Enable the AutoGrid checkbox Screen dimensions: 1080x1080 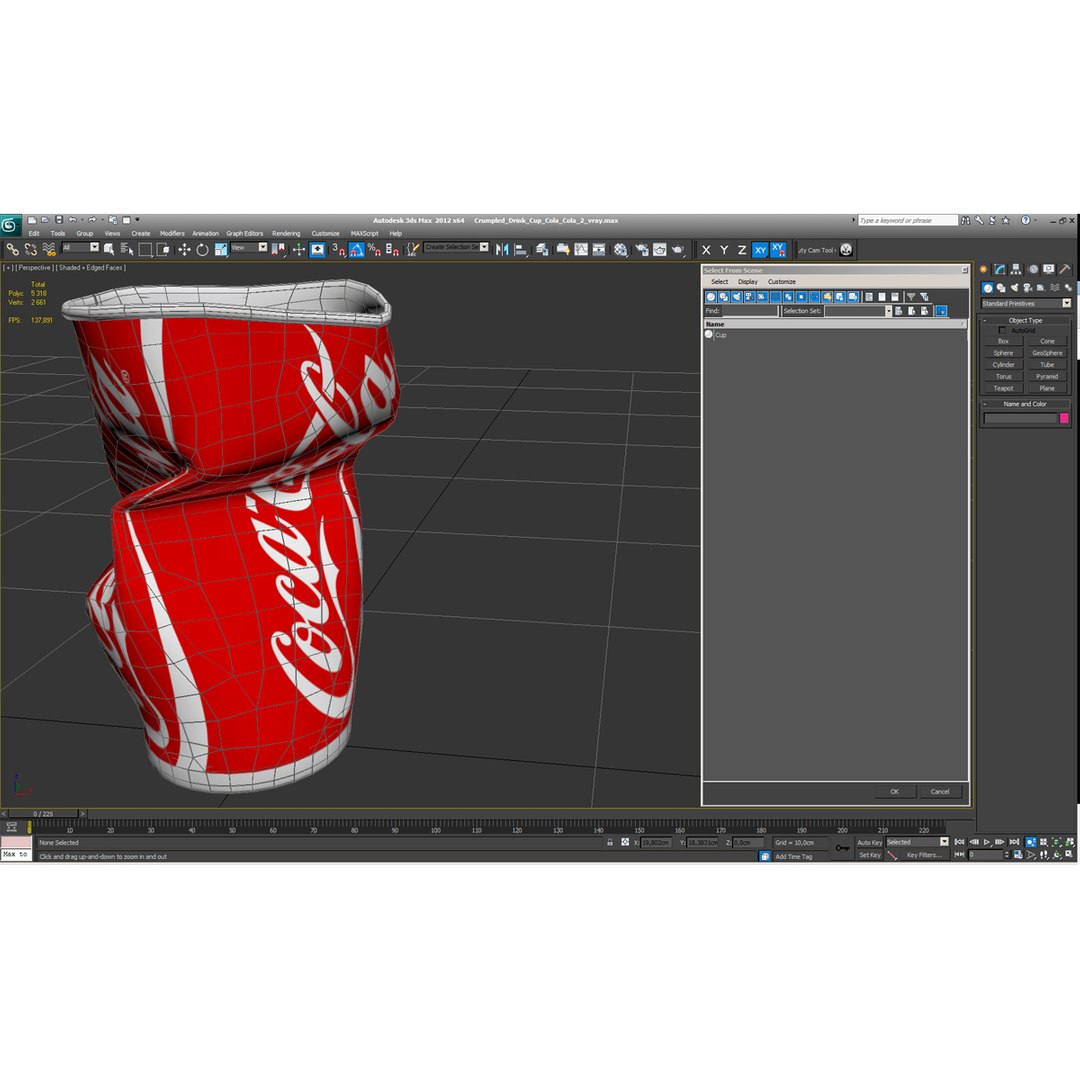(1001, 331)
